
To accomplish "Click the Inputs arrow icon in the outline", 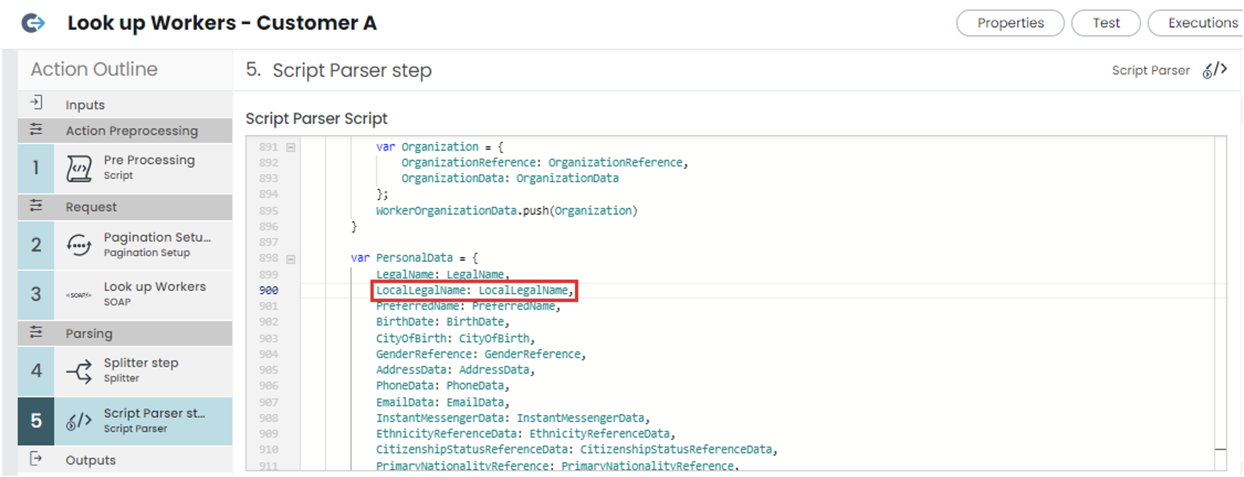I will (36, 103).
